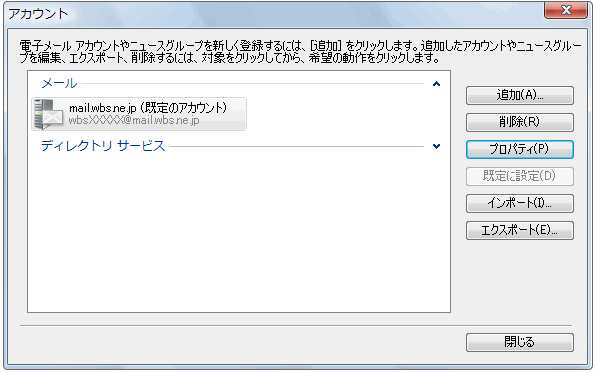Click the ディレクトリ サービス heading
Image resolution: width=595 pixels, height=372 pixels.
[103, 146]
